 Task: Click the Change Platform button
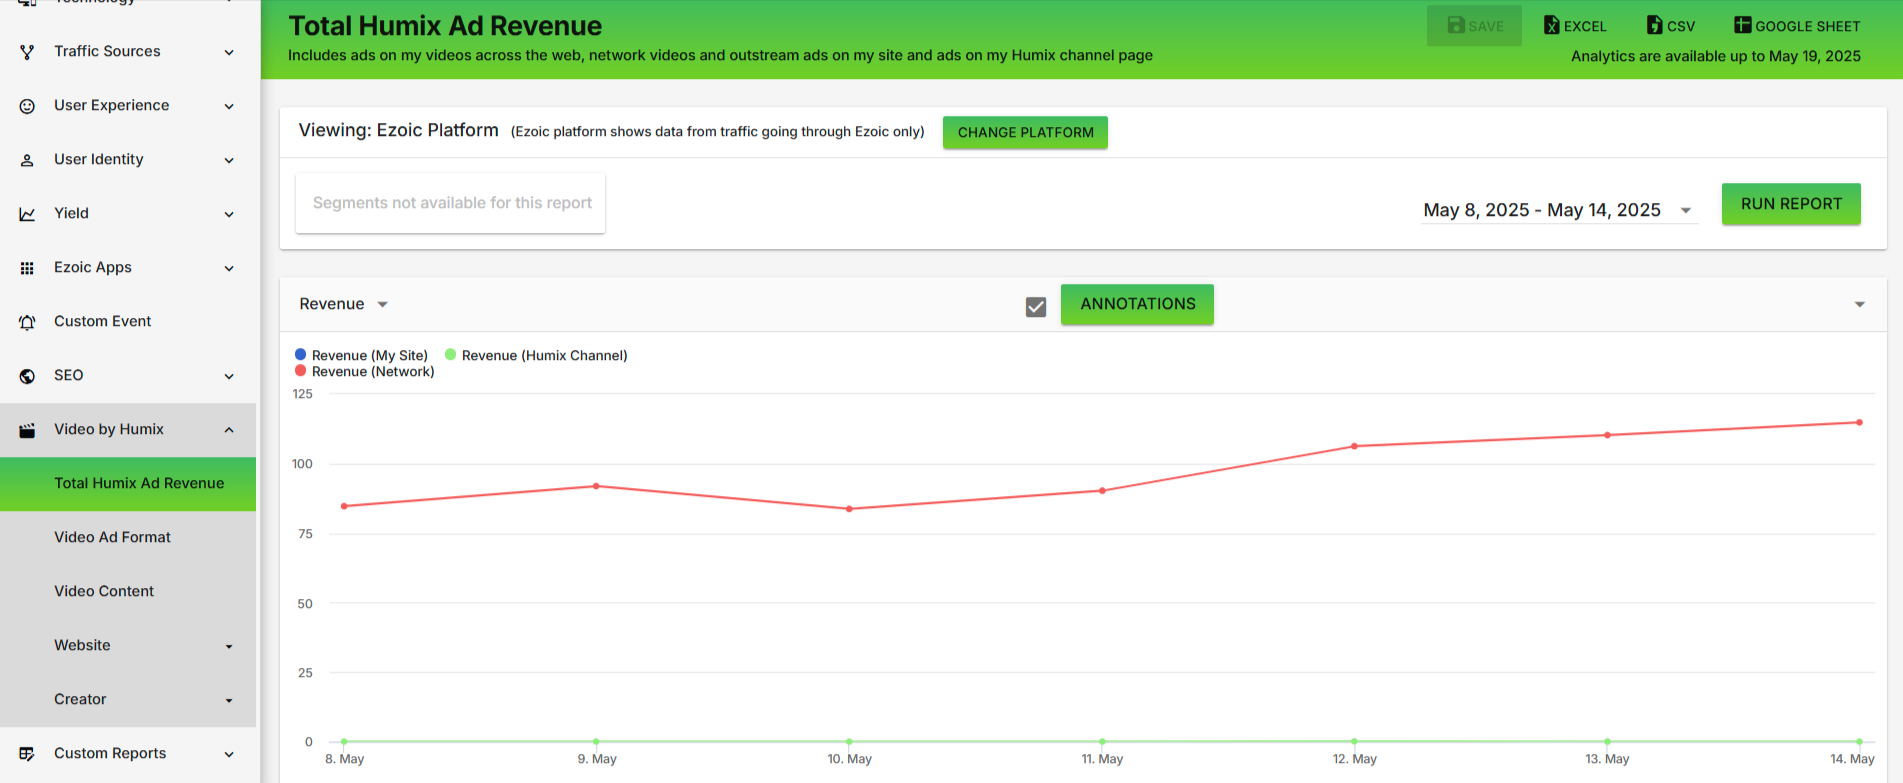point(1025,132)
